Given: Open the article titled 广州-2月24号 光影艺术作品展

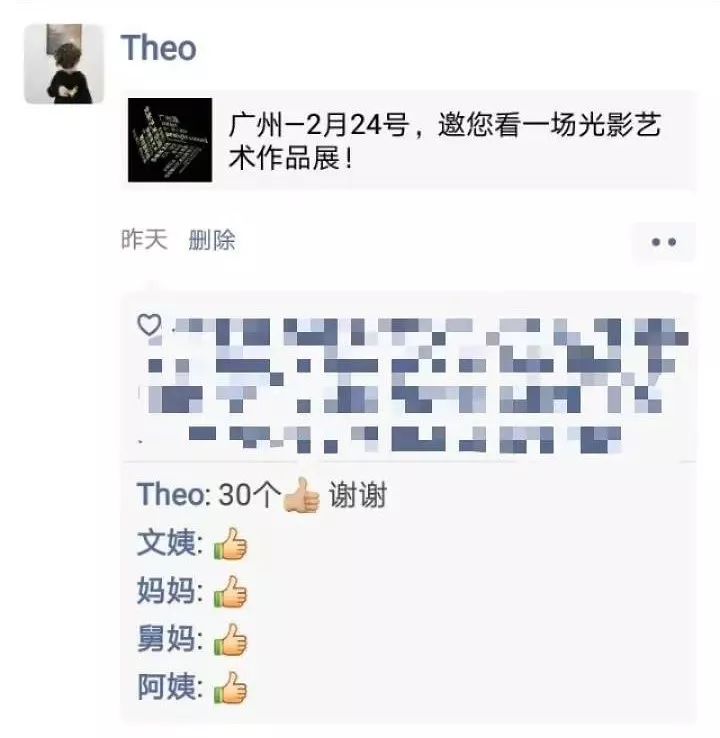Looking at the screenshot, I should [408, 140].
